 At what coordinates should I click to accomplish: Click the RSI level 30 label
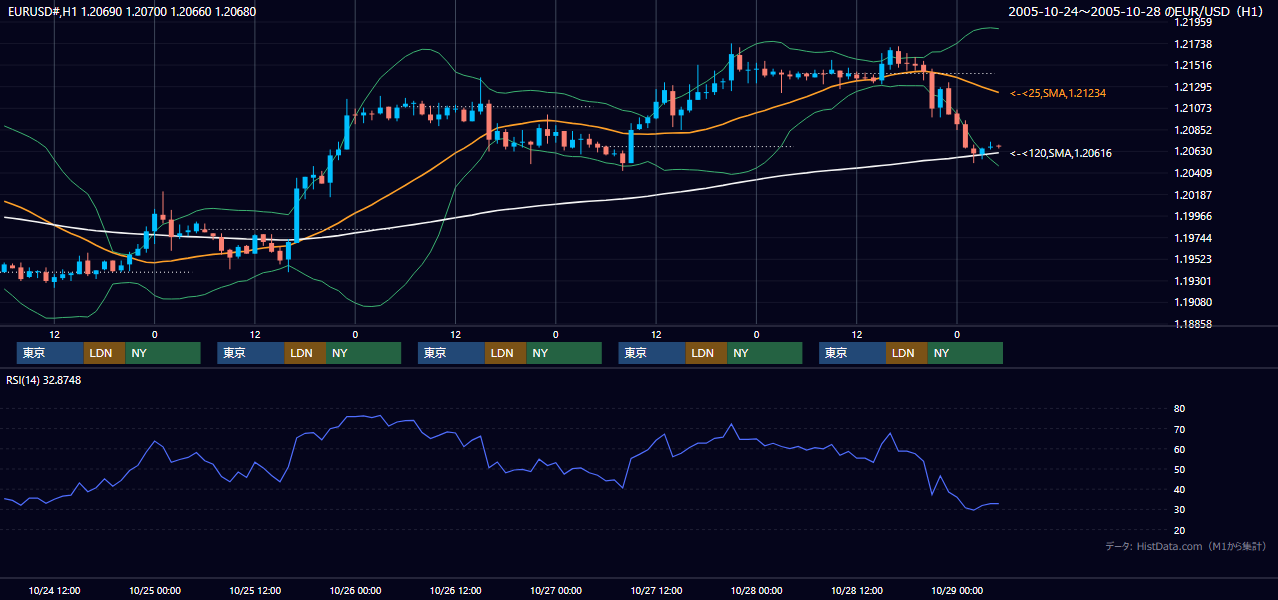1179,510
